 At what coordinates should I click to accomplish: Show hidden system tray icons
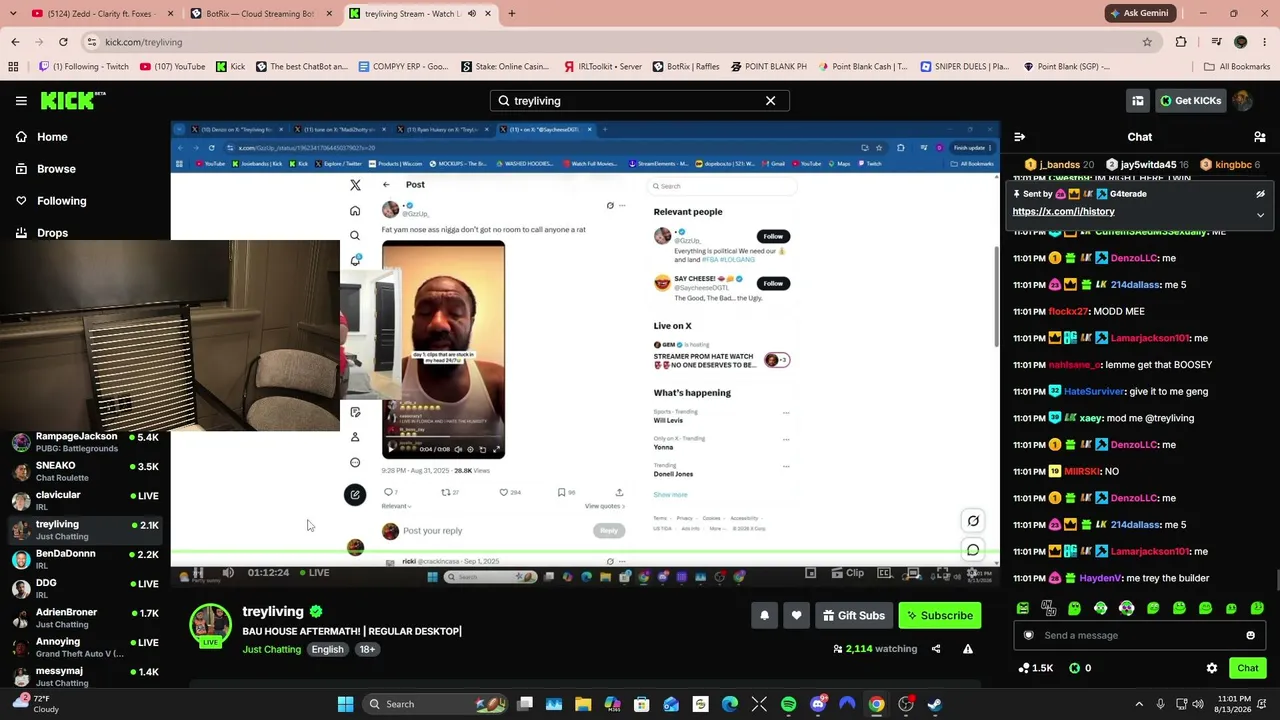click(1139, 704)
